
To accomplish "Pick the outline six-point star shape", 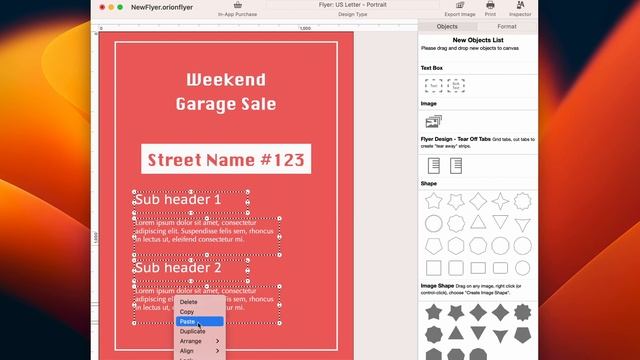I will point(456,201).
